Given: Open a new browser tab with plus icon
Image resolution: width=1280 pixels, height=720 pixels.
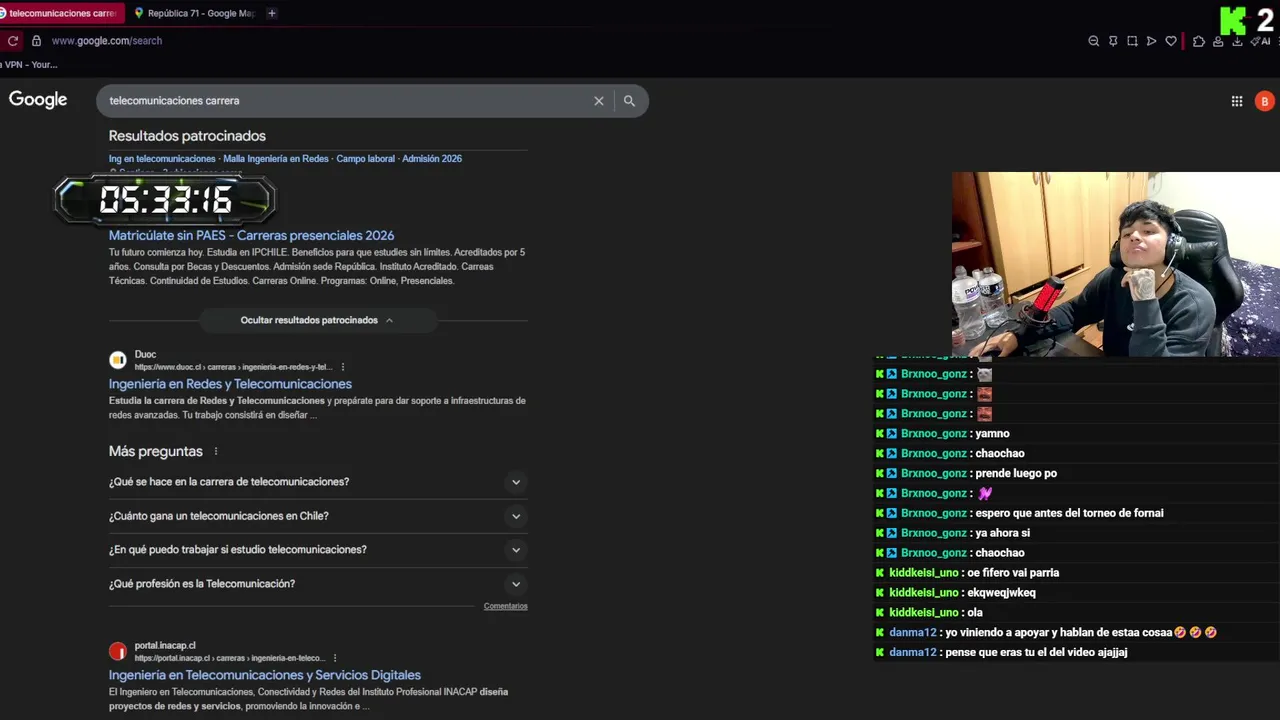Looking at the screenshot, I should (x=272, y=13).
